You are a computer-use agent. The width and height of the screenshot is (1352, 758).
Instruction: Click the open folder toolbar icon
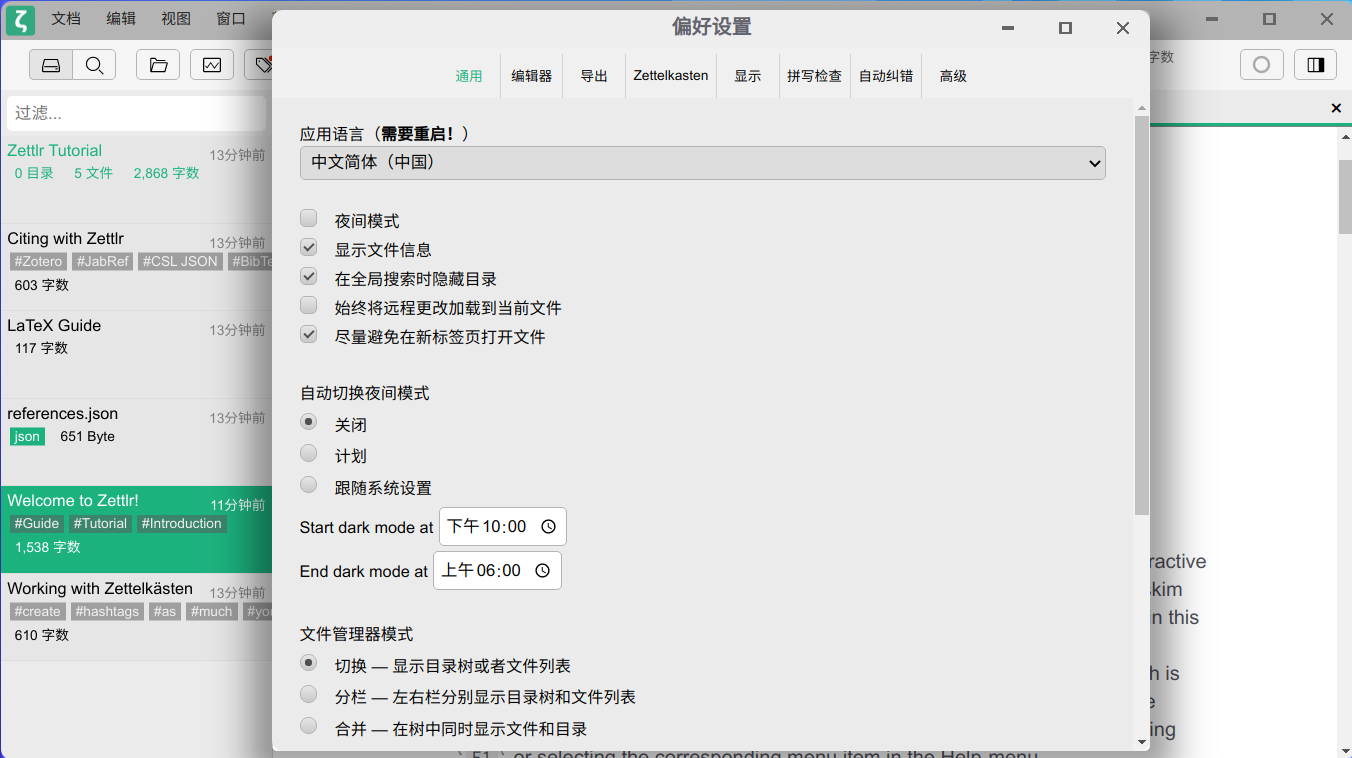pos(158,65)
